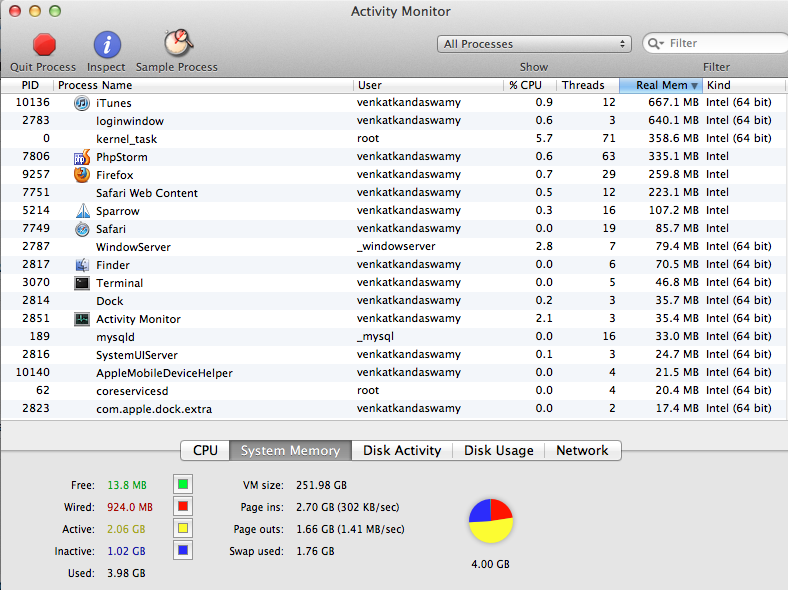788x590 pixels.
Task: Click the Used 3.98 GB value
Action: tap(126, 573)
